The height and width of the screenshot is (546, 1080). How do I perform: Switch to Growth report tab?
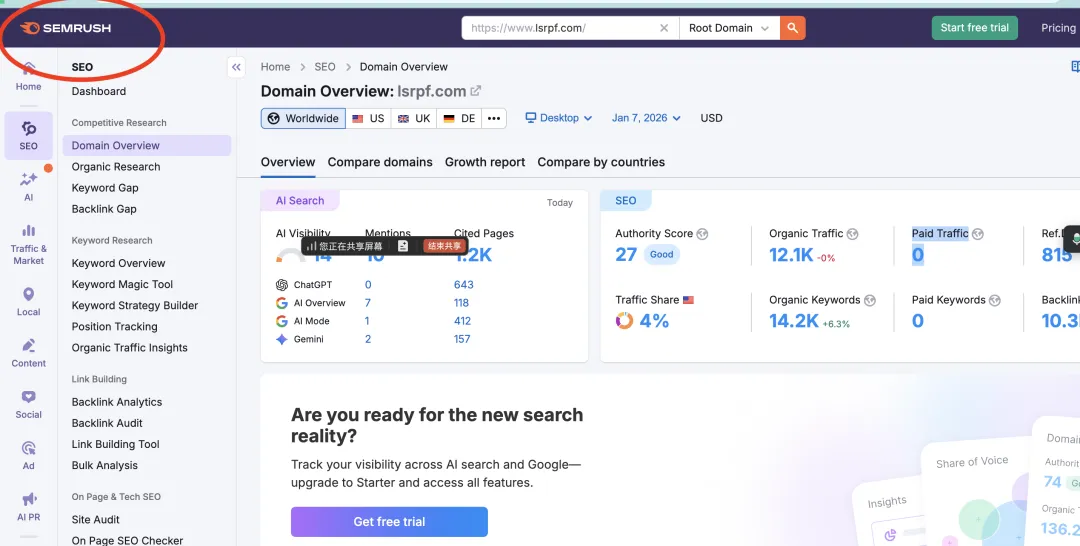485,162
